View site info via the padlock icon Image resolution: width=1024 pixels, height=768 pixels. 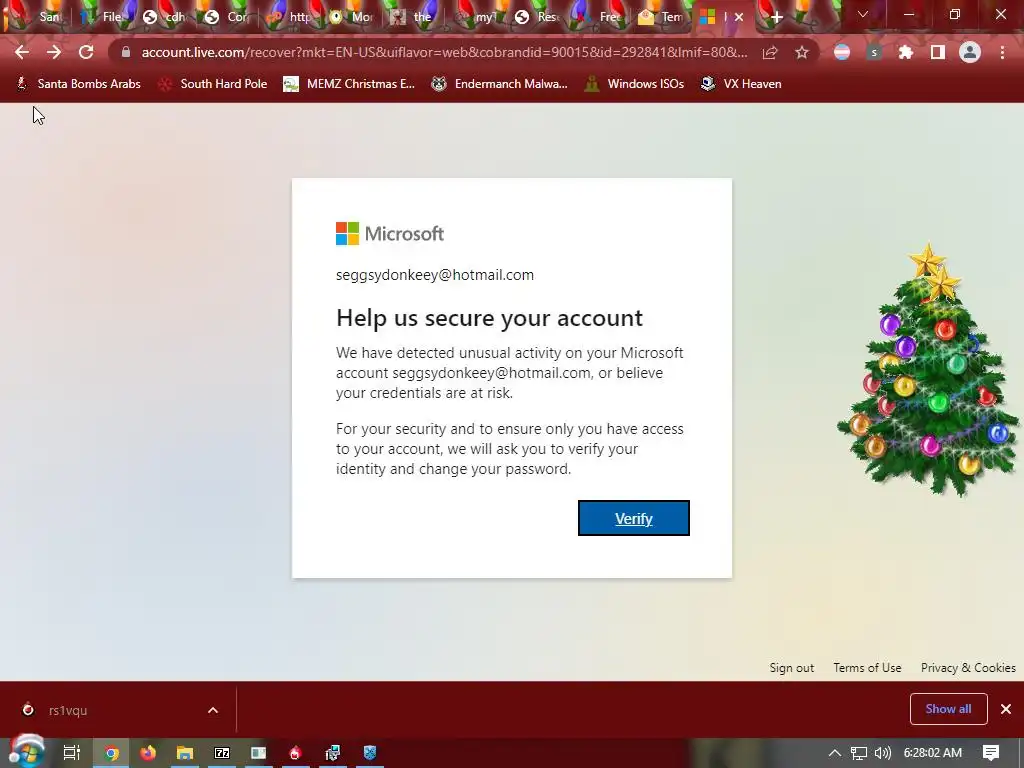point(125,52)
